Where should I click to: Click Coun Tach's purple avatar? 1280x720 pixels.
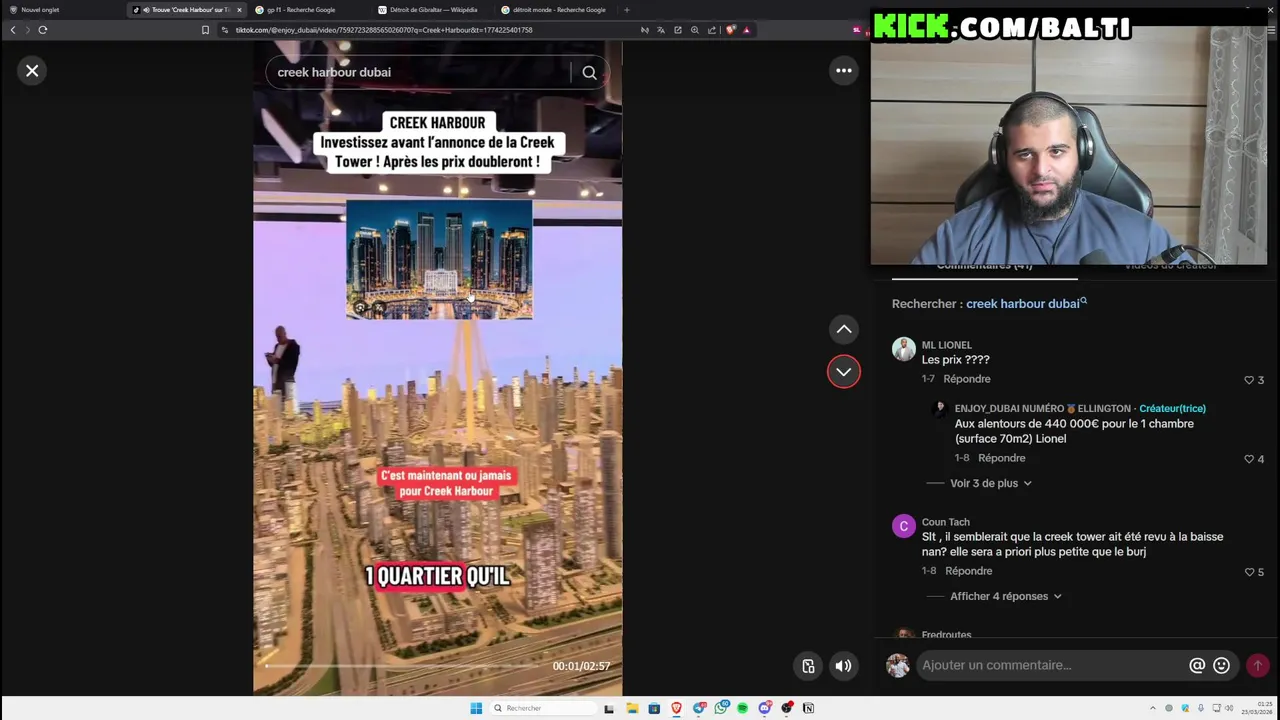pos(904,526)
